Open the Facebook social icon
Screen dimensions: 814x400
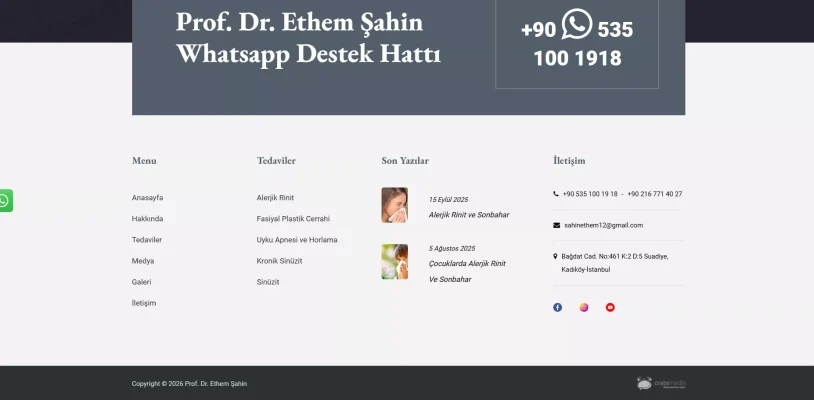point(557,307)
